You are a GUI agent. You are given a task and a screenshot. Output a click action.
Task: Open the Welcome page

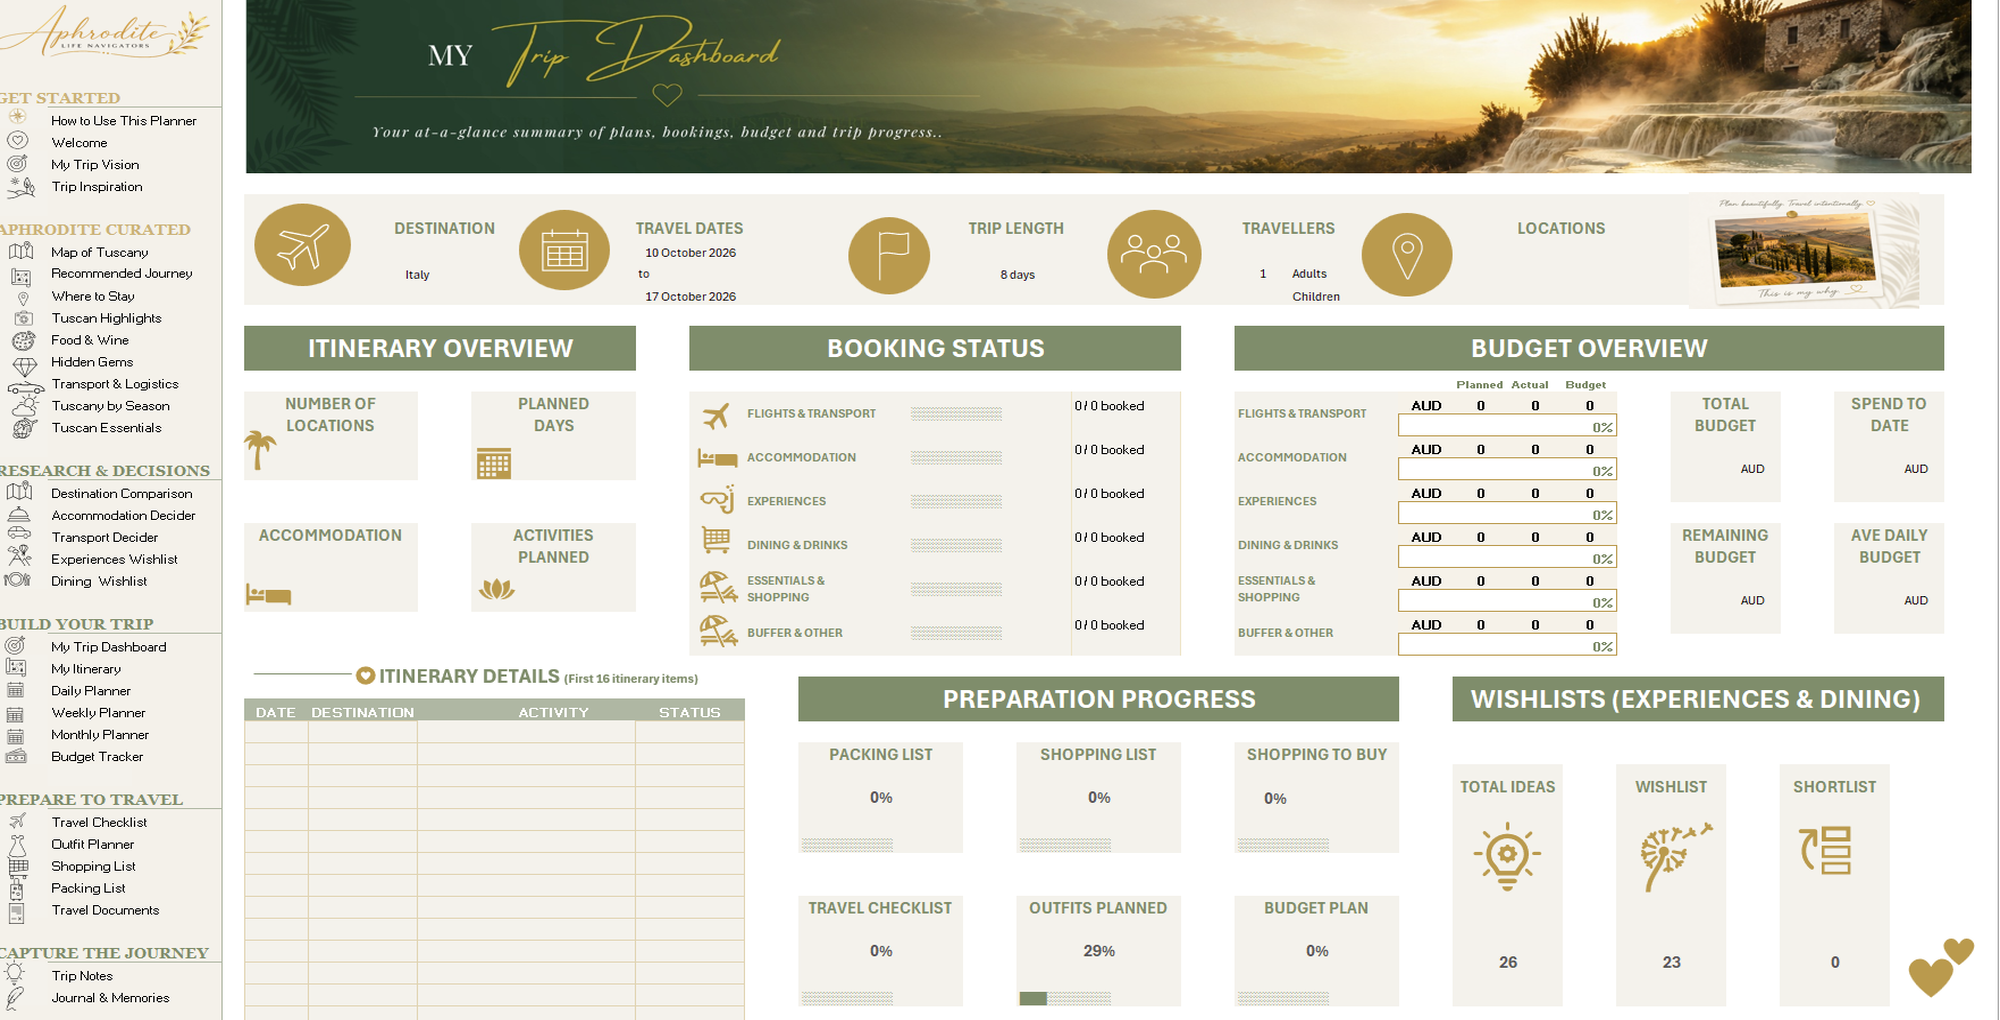click(79, 143)
